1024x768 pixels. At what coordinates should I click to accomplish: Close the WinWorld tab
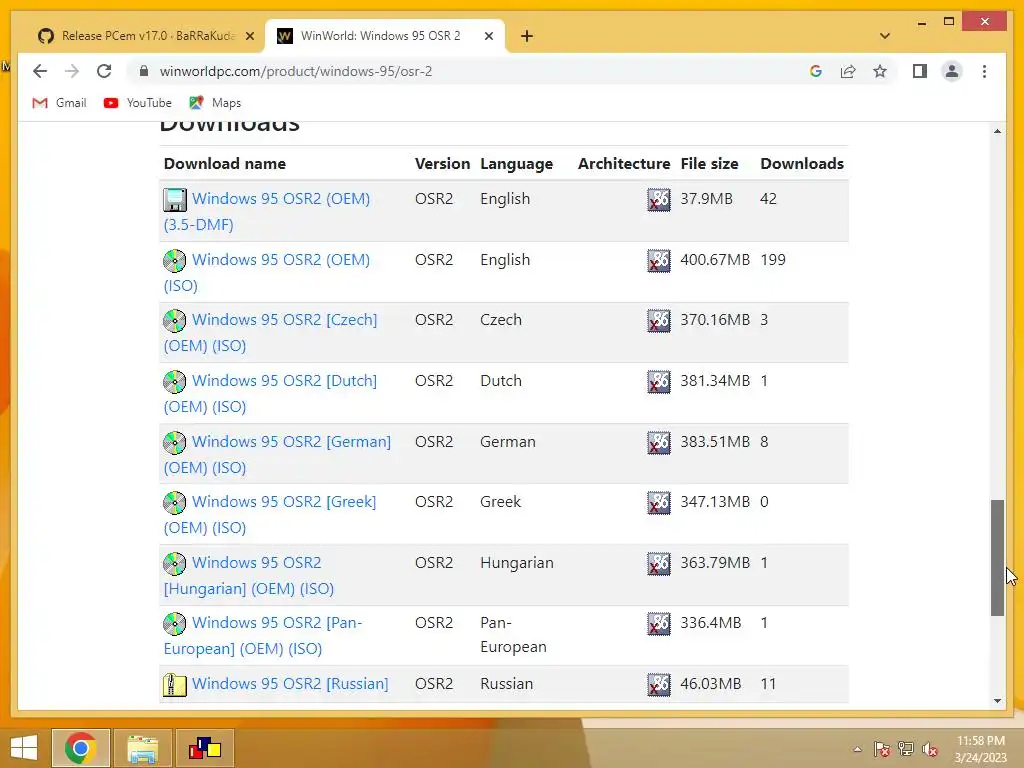(x=488, y=36)
